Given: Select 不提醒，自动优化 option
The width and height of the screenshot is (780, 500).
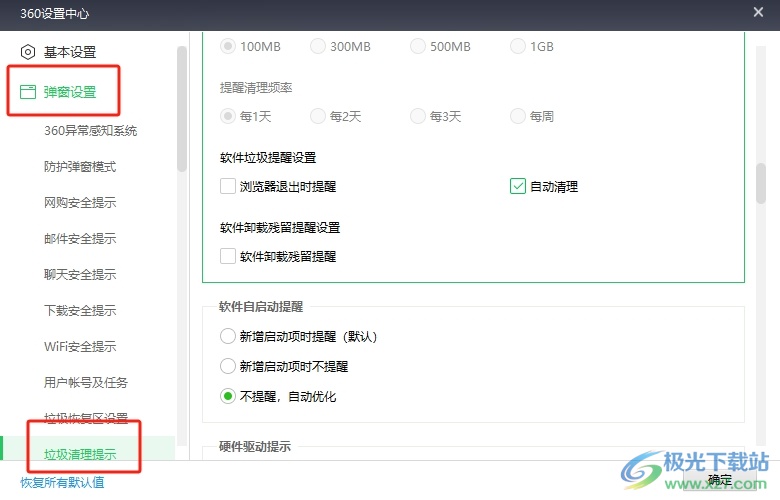Looking at the screenshot, I should click(x=228, y=396).
